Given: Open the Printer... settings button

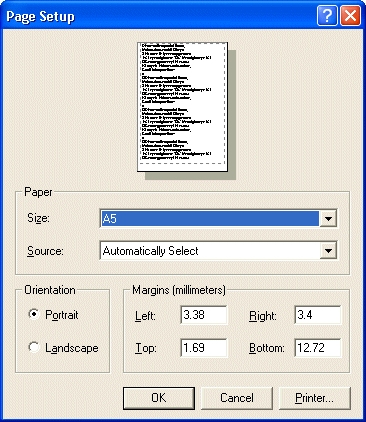Looking at the screenshot, I should 315,398.
